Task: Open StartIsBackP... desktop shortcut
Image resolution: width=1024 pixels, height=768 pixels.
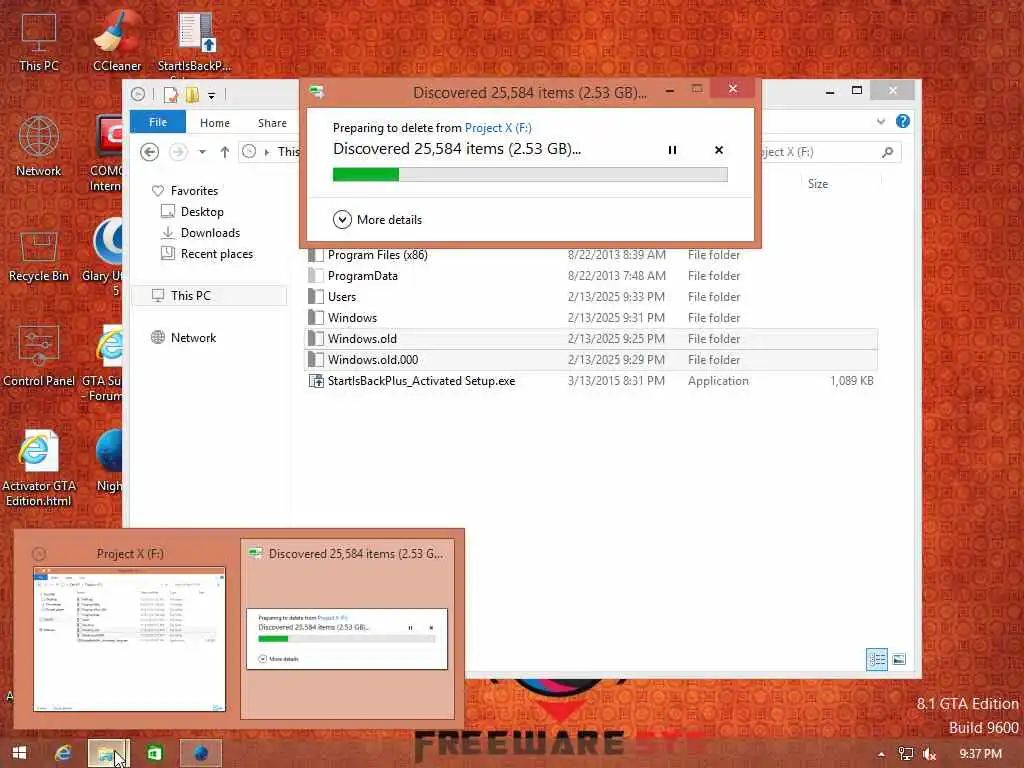Action: coord(195,41)
